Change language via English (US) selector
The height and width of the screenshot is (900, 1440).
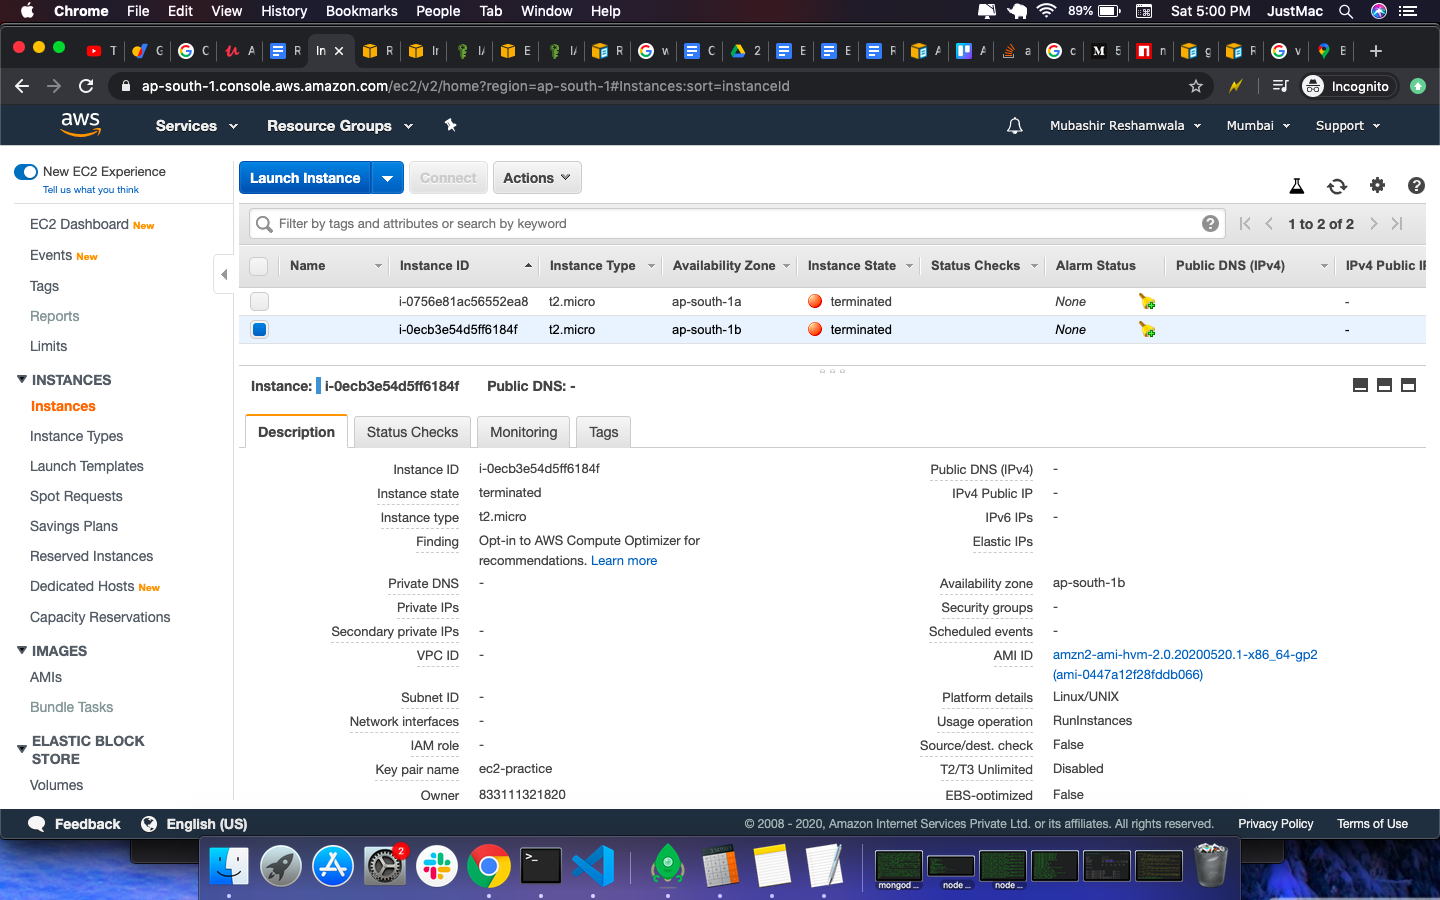click(194, 824)
